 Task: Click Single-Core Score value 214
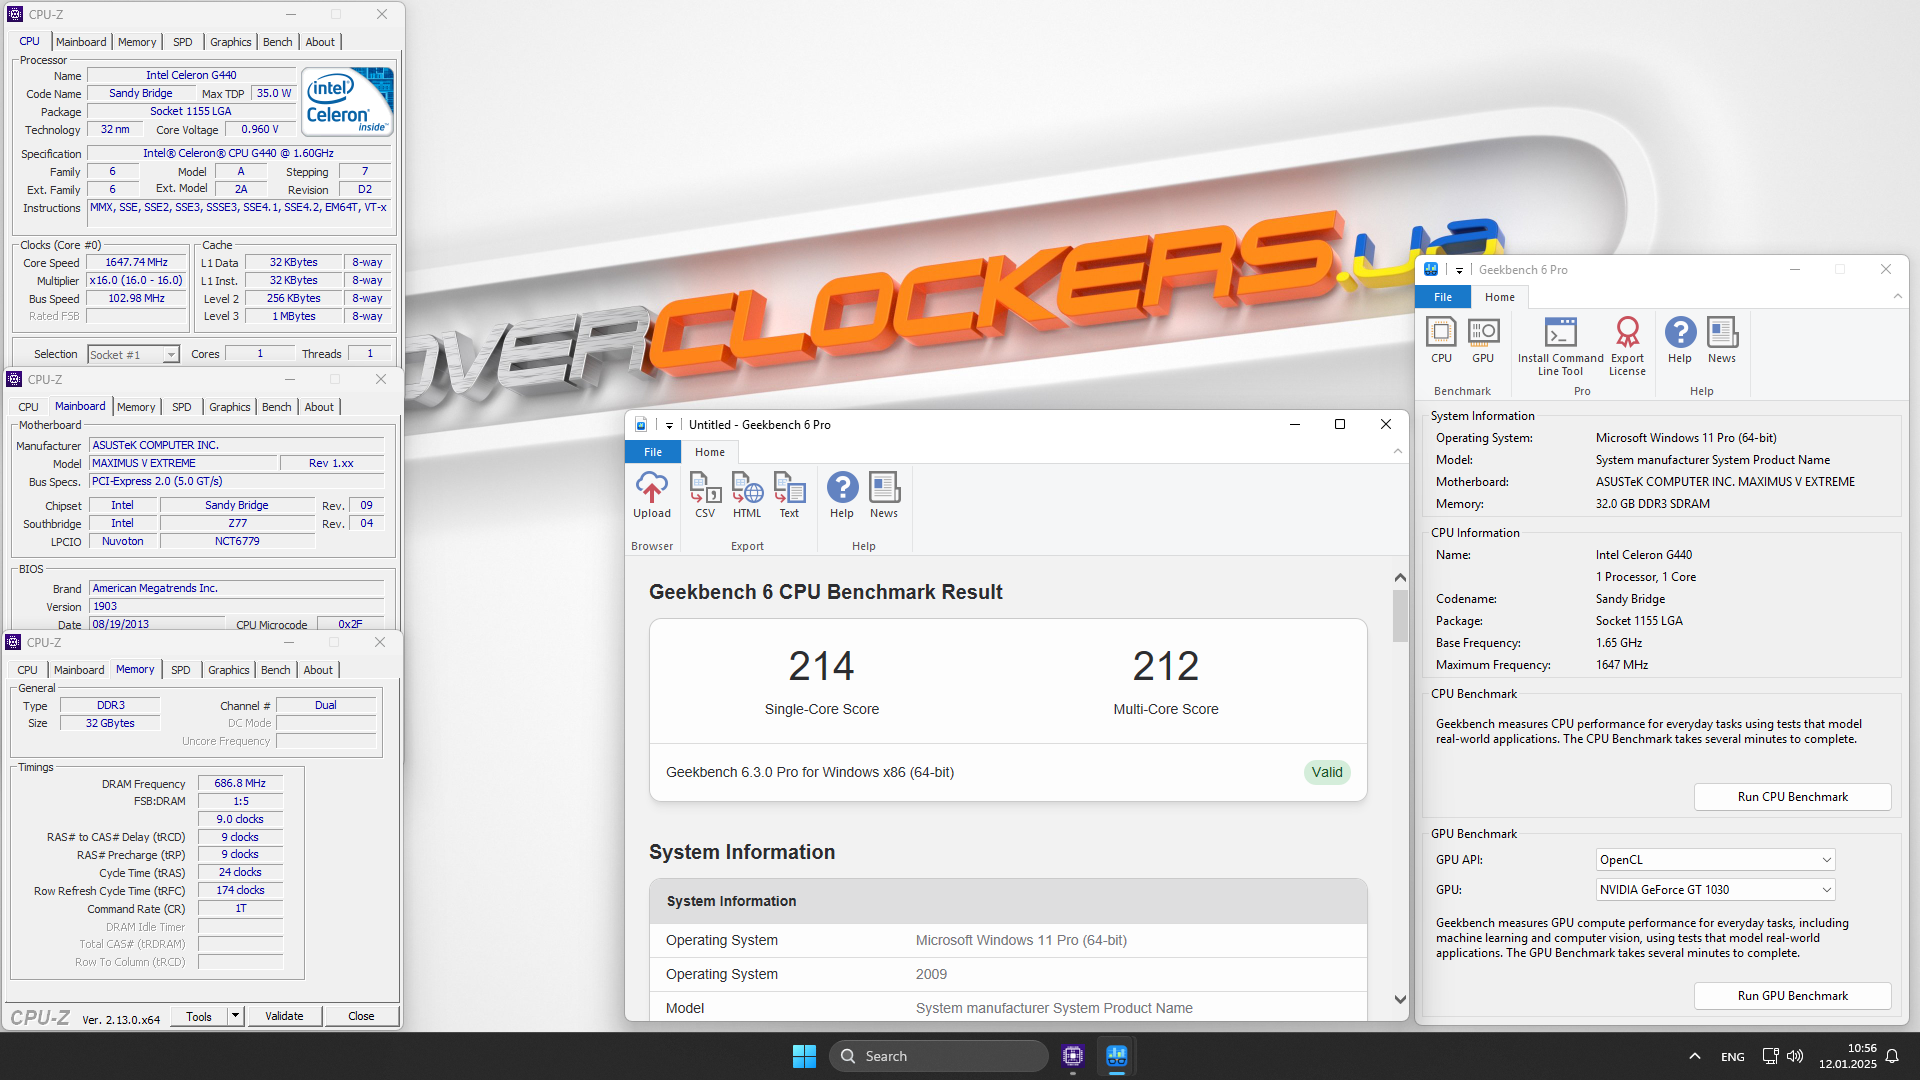click(x=821, y=666)
